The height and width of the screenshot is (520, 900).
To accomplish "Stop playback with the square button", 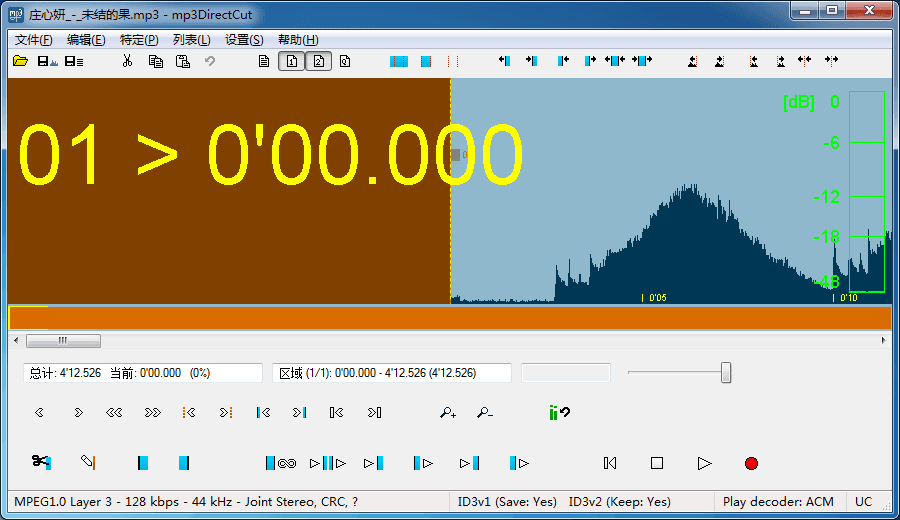I will [x=657, y=463].
